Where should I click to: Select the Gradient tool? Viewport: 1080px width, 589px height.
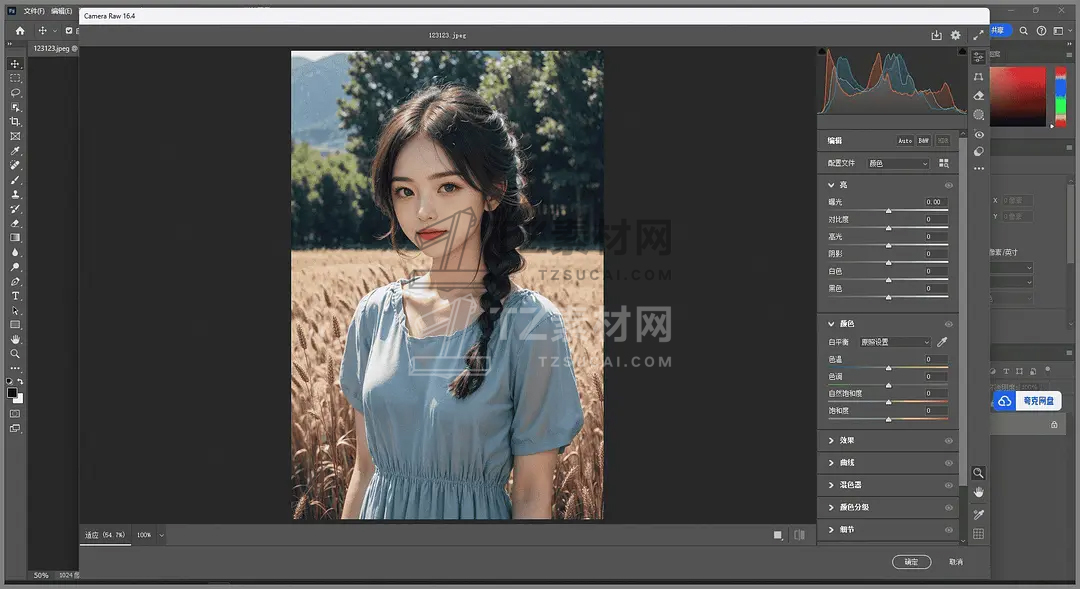pyautogui.click(x=15, y=237)
